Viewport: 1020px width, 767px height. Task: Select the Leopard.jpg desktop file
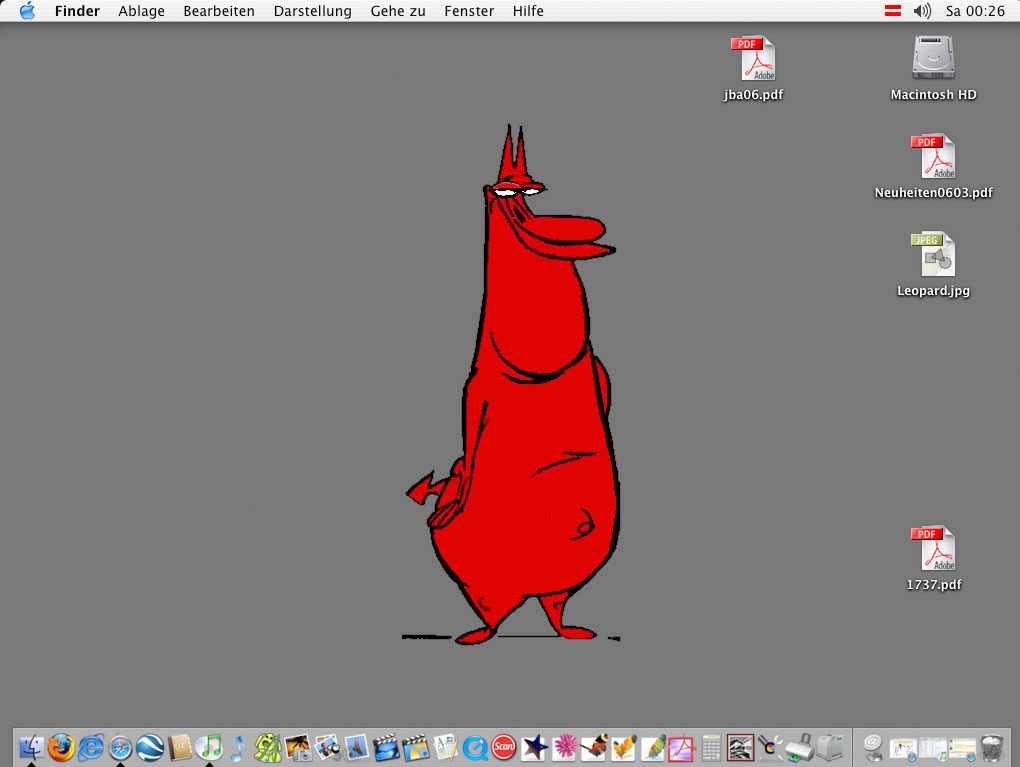tap(933, 255)
